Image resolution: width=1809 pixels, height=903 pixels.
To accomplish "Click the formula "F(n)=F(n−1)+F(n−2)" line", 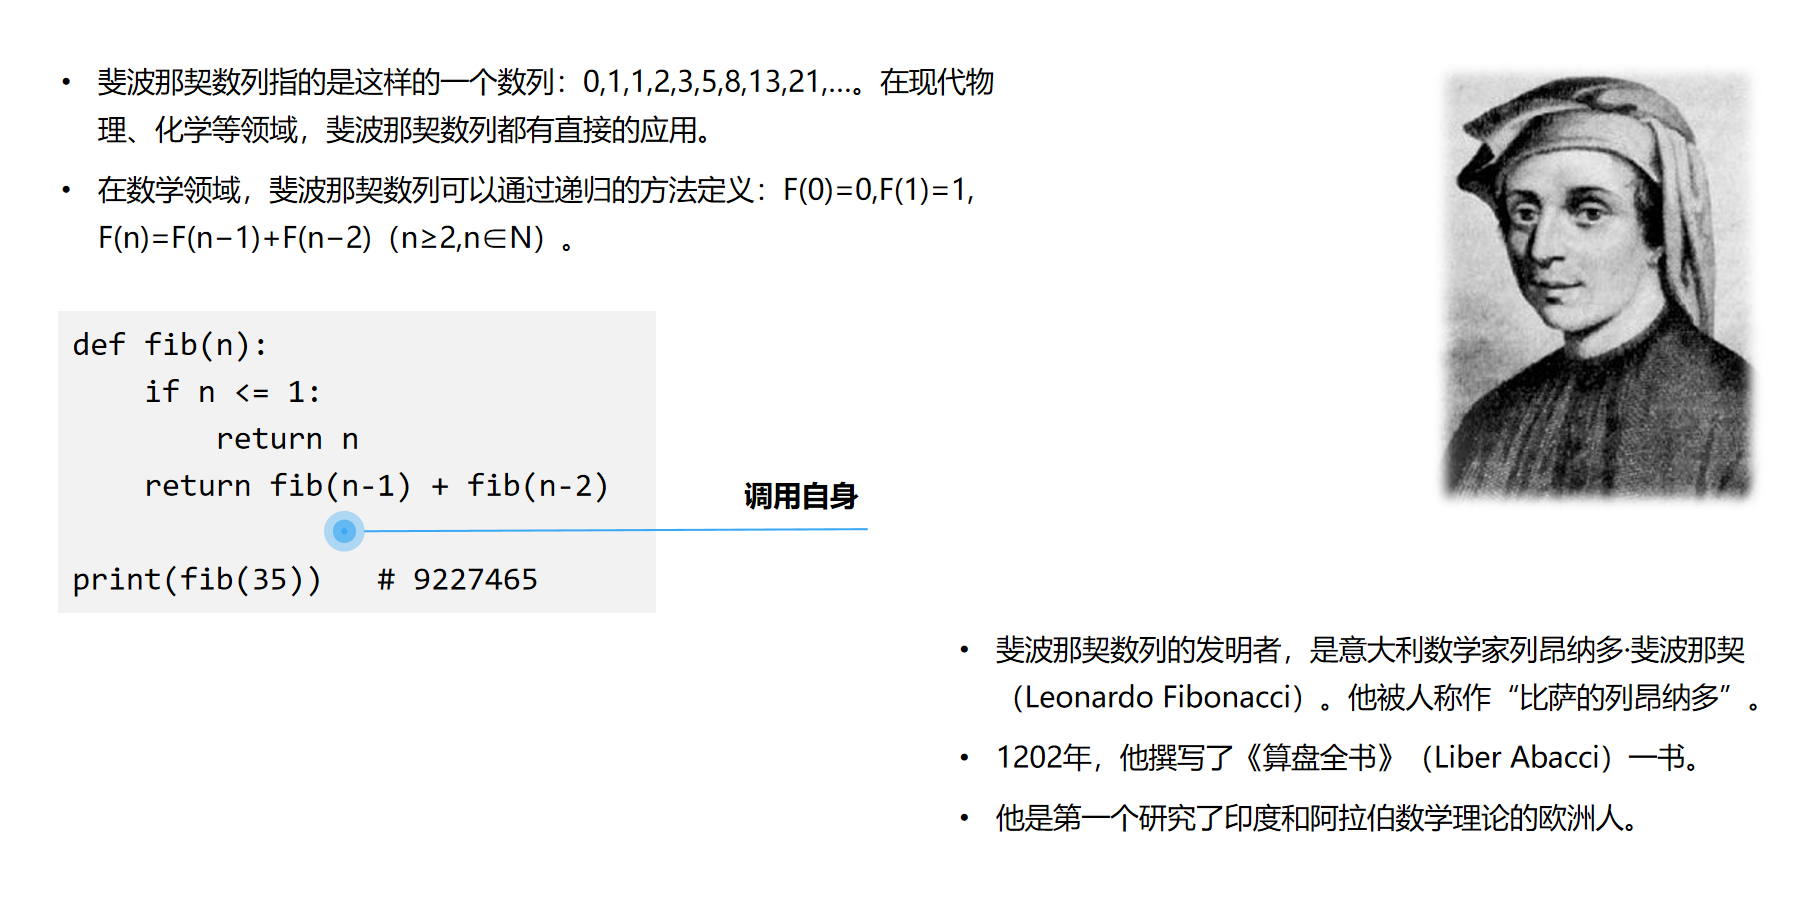I will click(x=235, y=238).
